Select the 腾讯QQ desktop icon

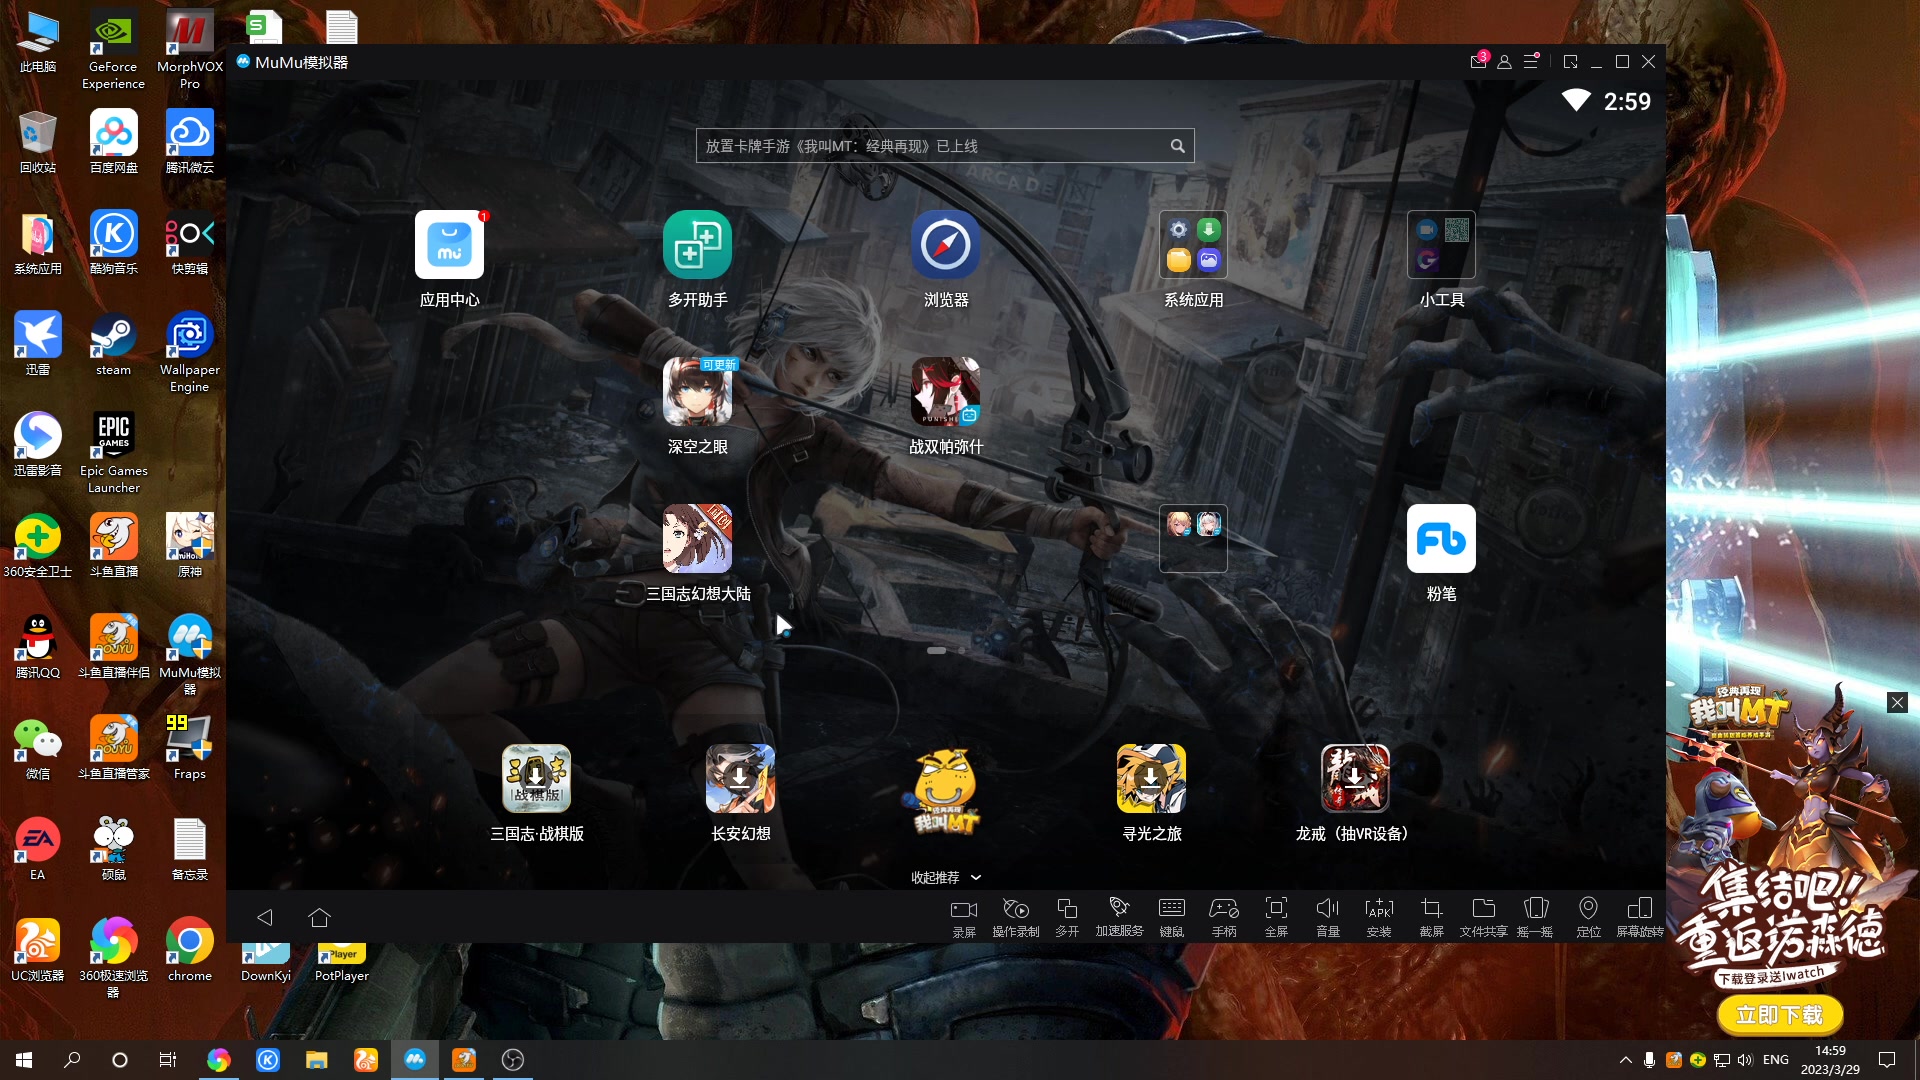tap(37, 647)
